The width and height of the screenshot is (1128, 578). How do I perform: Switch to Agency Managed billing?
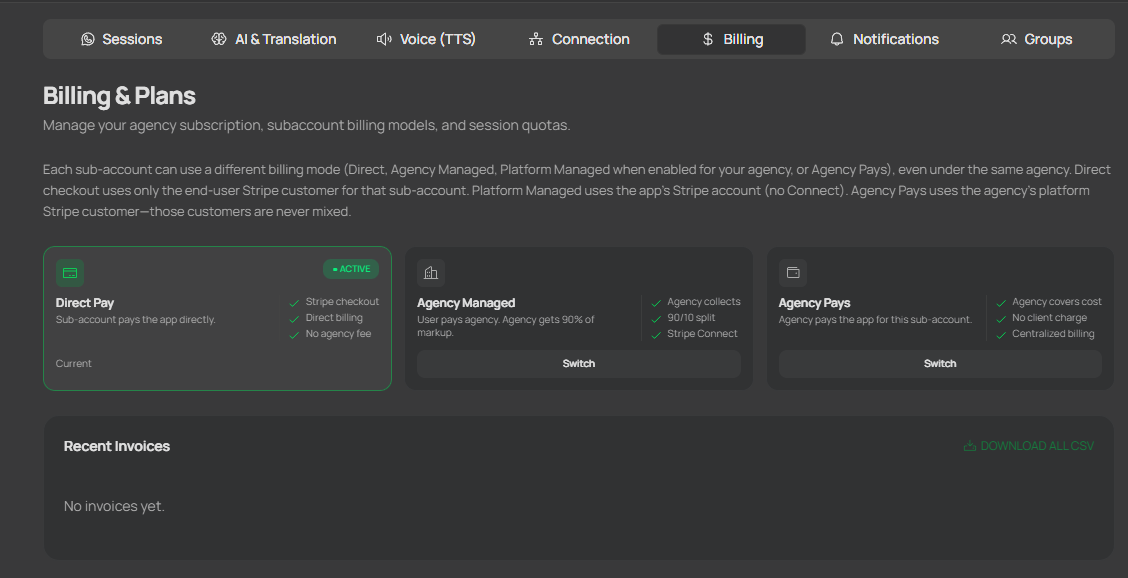579,364
